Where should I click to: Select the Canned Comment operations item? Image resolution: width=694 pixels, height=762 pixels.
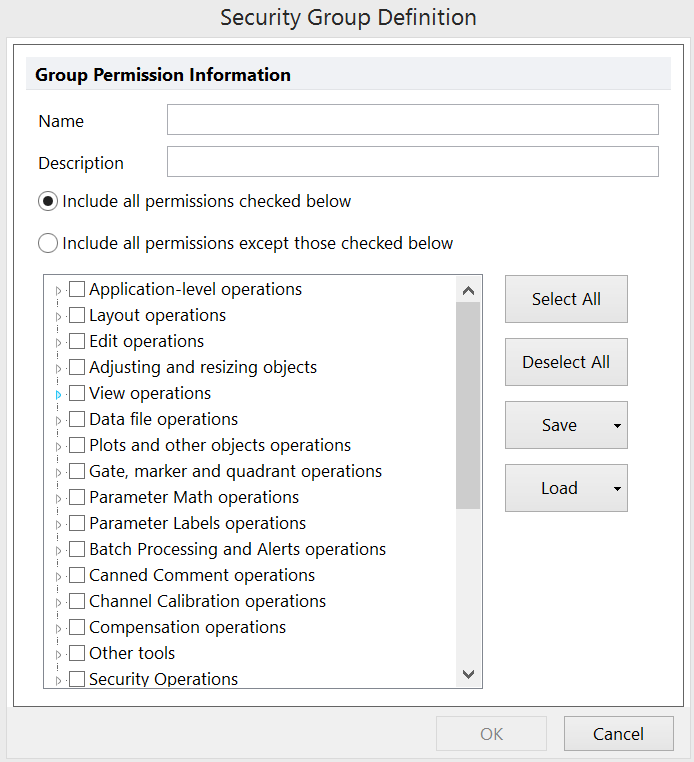pos(202,576)
